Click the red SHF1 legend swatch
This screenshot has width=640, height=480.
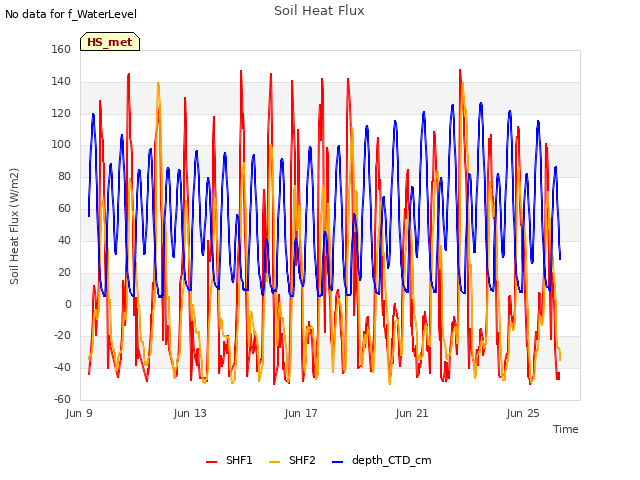coord(211,462)
